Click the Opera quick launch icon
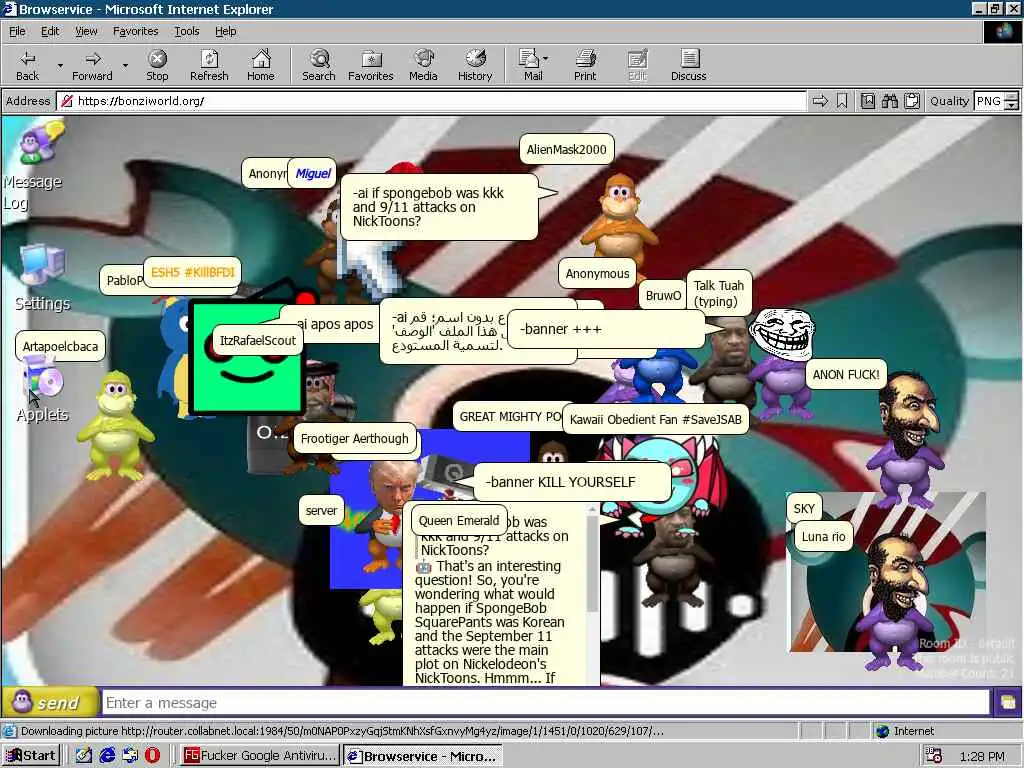The width and height of the screenshot is (1024, 768). point(152,756)
